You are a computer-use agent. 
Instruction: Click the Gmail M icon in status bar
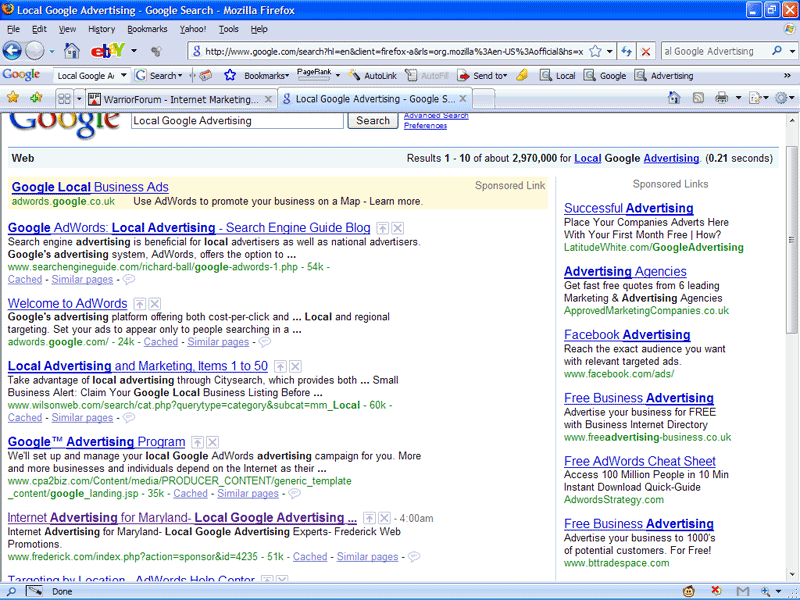click(743, 591)
